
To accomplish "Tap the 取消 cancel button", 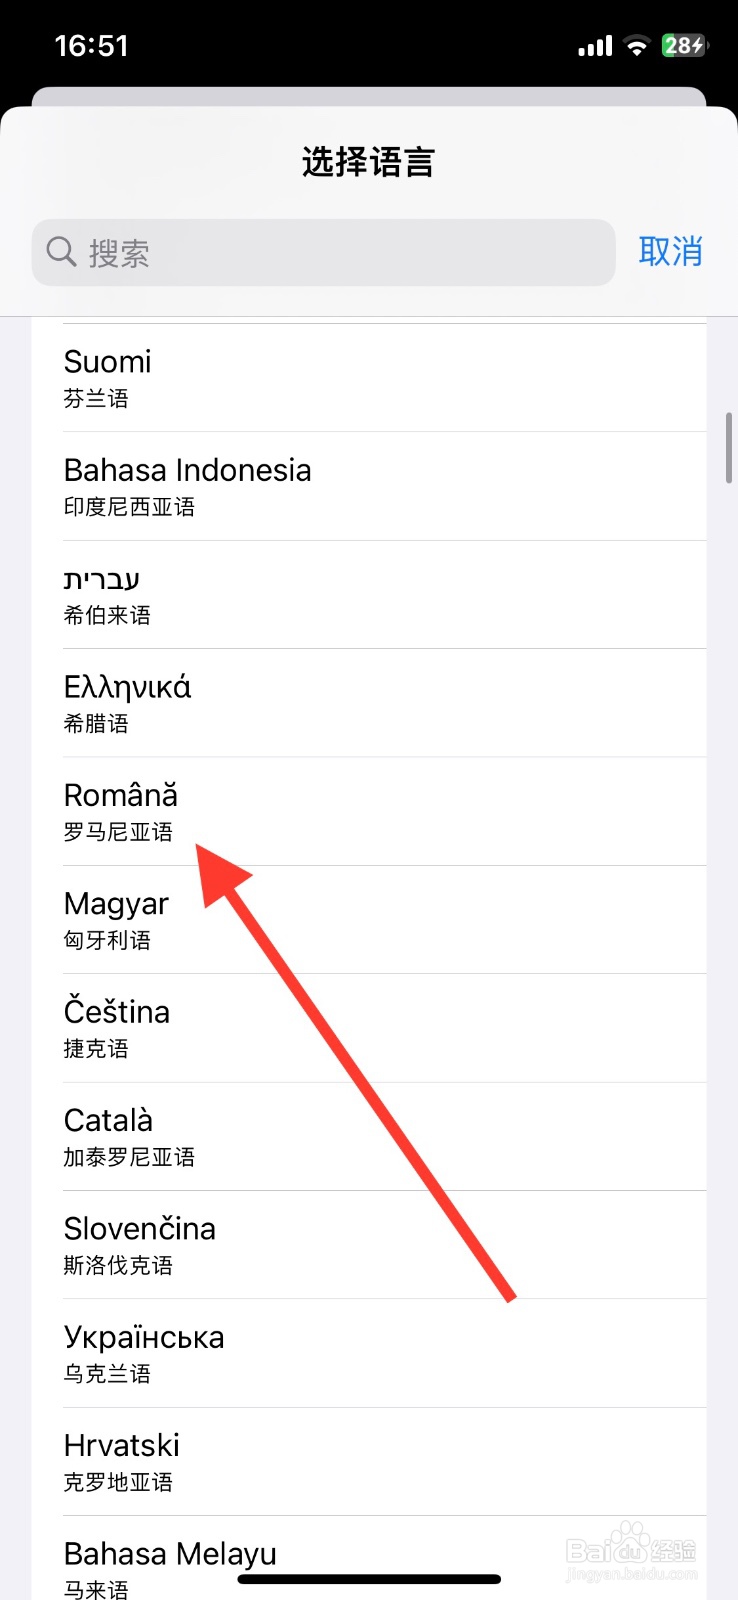I will (x=670, y=252).
